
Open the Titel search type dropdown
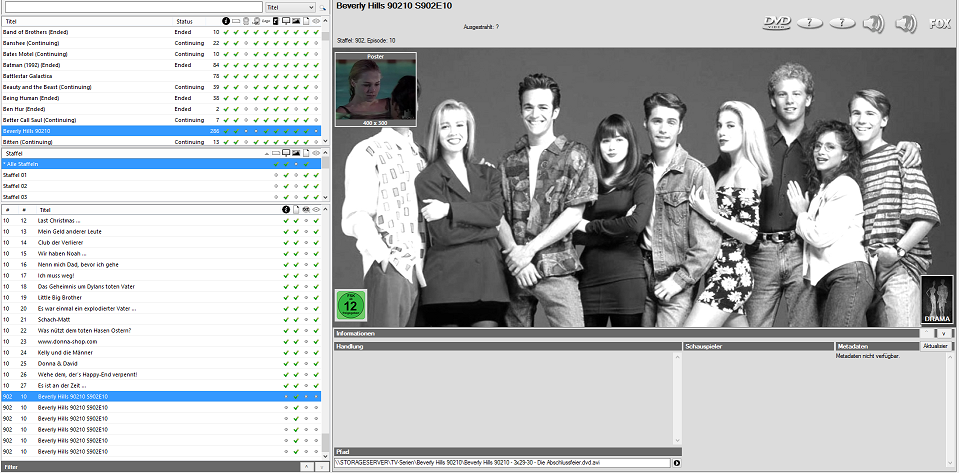pos(291,7)
